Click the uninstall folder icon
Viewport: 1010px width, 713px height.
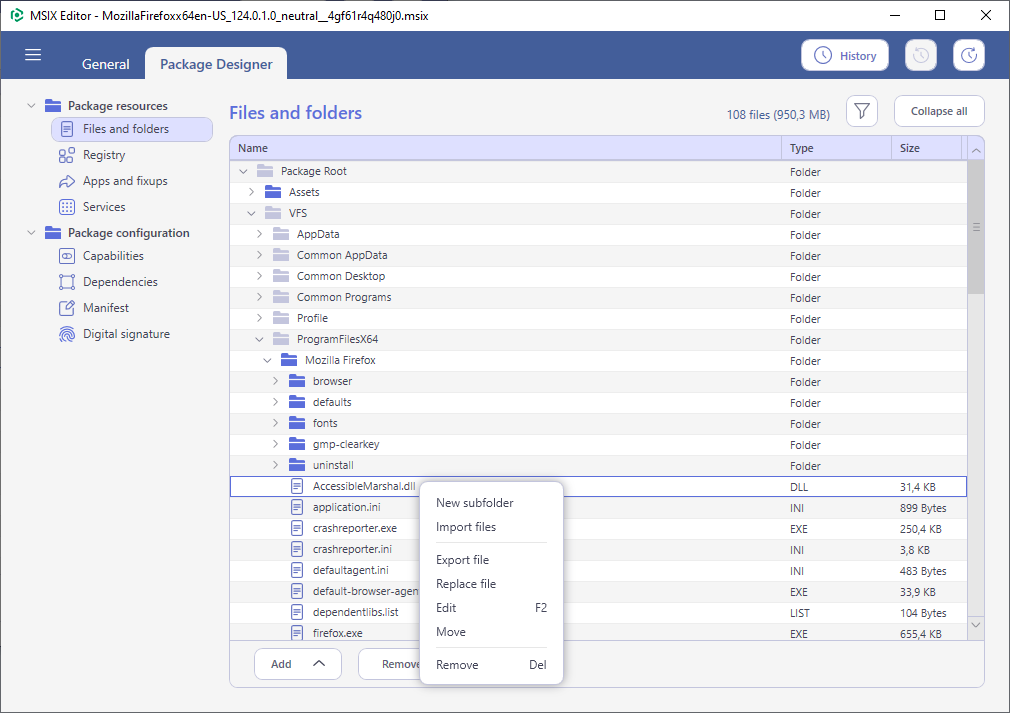tap(297, 465)
